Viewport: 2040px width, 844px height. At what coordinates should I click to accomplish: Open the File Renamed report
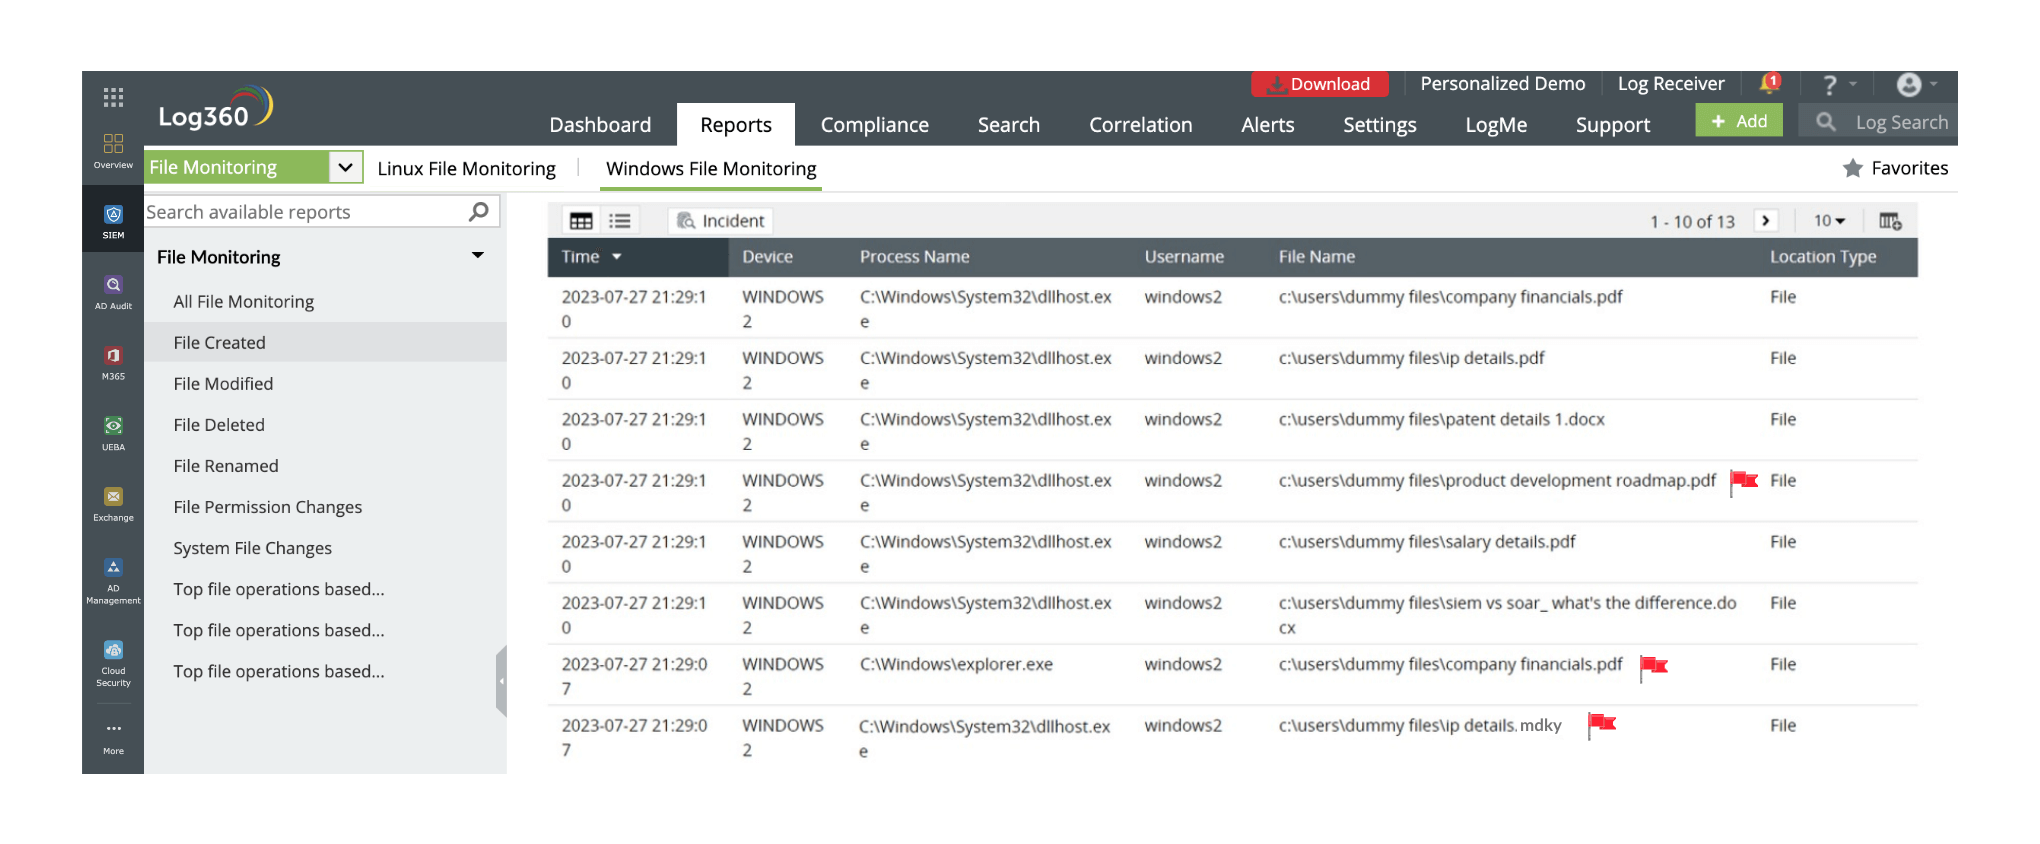click(x=226, y=466)
